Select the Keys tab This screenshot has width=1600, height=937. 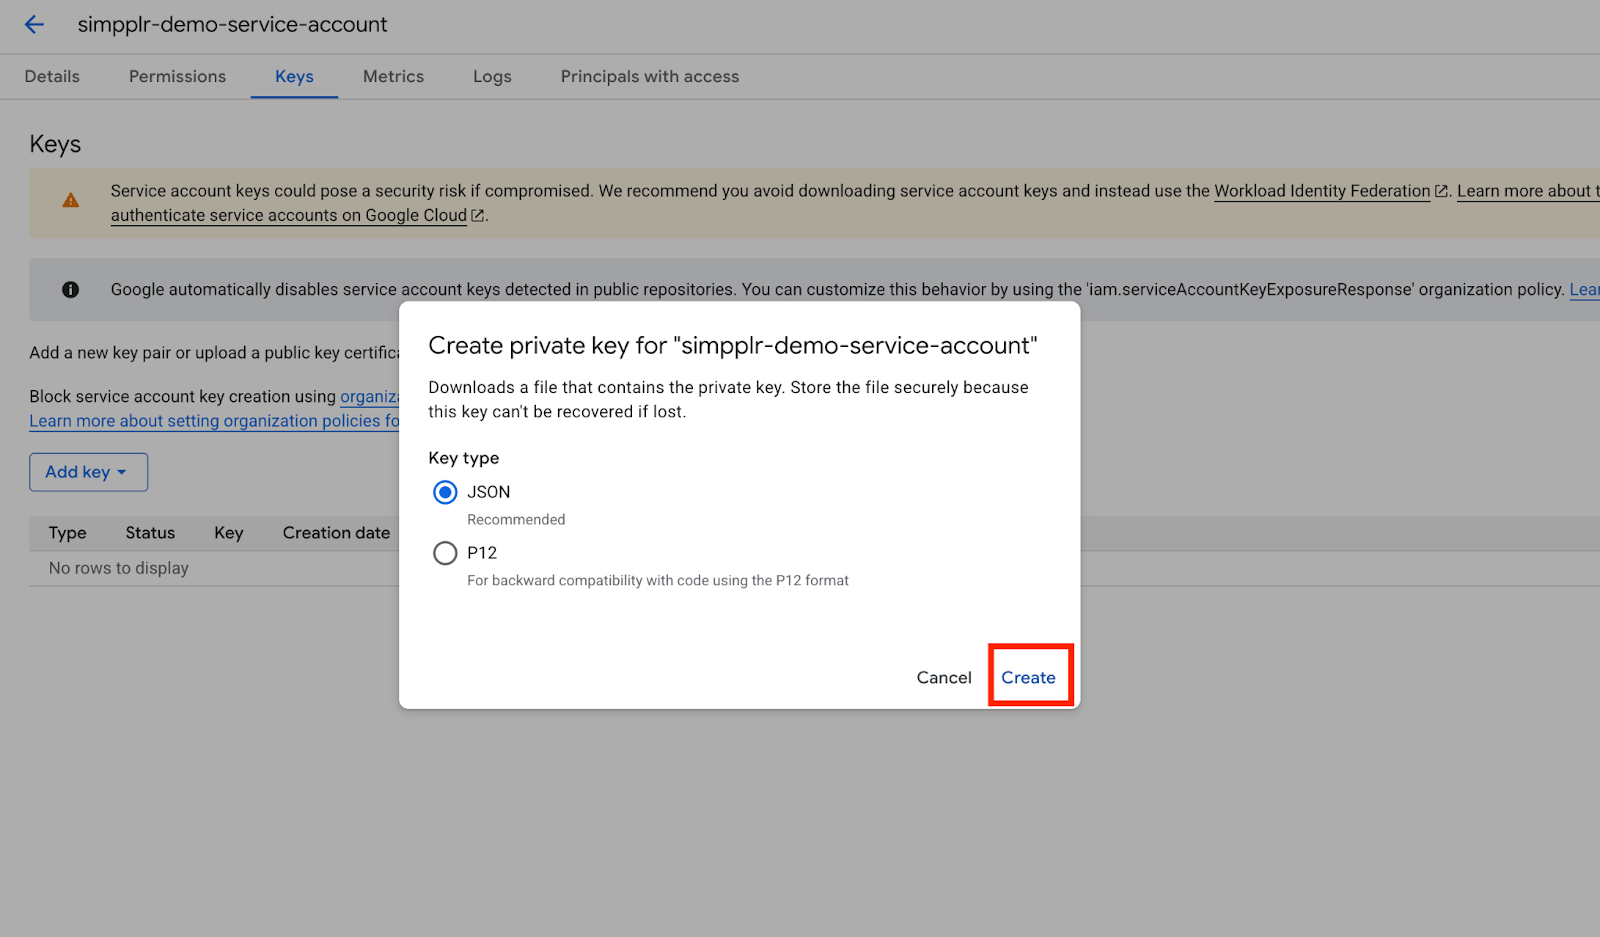click(x=294, y=77)
